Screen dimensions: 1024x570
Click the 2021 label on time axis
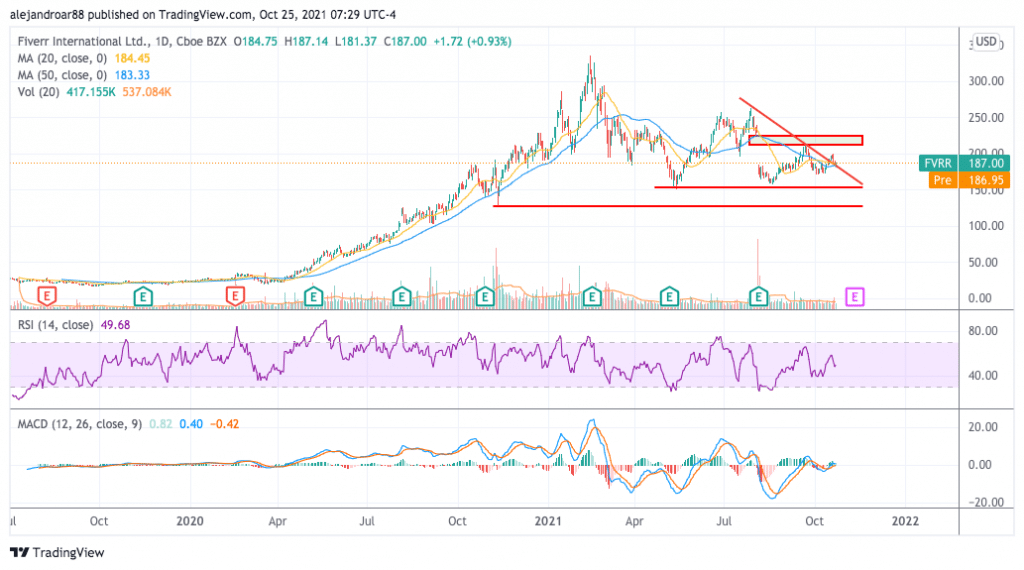tap(548, 521)
